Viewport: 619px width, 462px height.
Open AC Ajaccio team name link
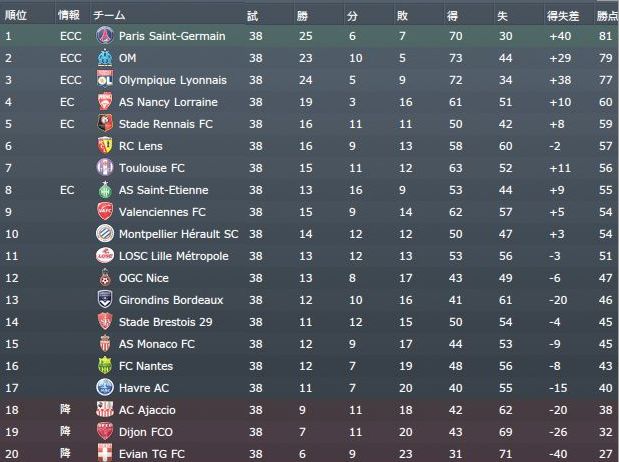(147, 410)
